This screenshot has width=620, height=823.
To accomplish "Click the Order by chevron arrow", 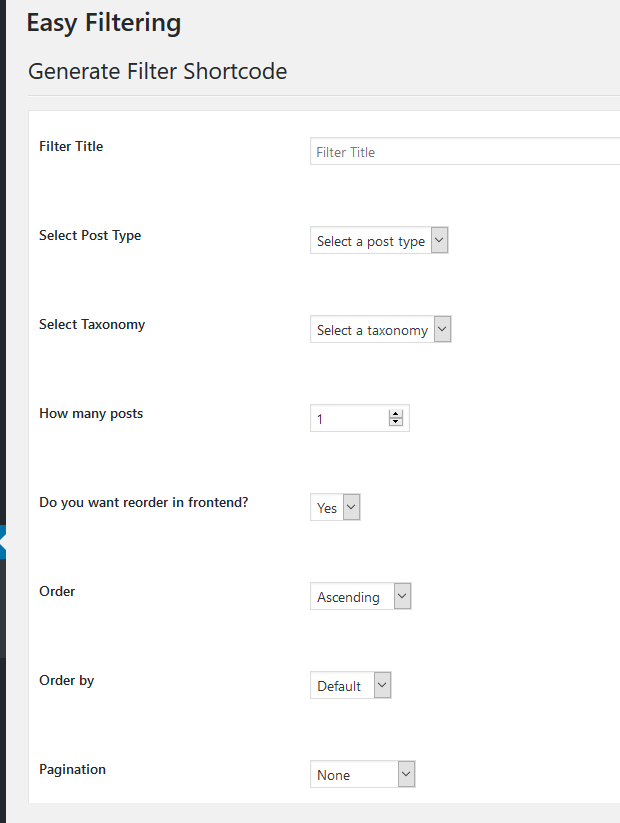I will pyautogui.click(x=382, y=685).
